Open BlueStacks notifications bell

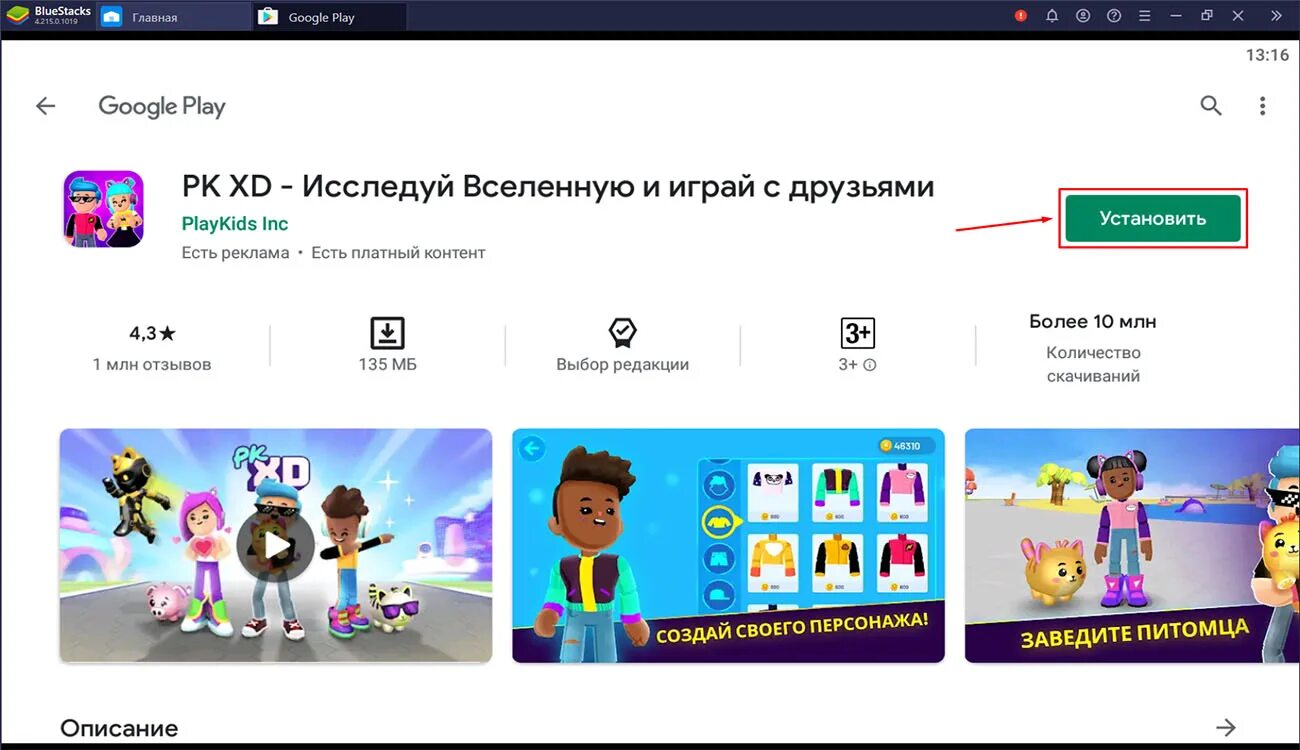(1052, 16)
